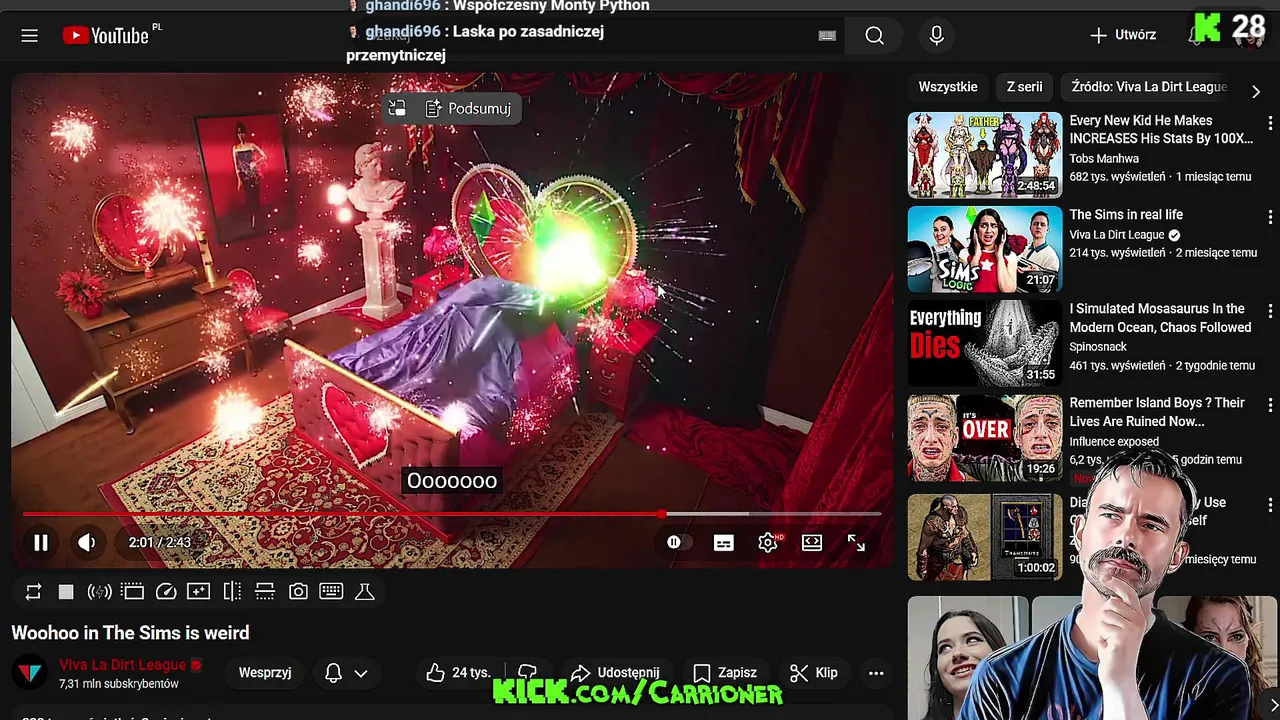The width and height of the screenshot is (1280, 720).
Task: Open options menu for Mosasaurus video
Action: (1270, 311)
